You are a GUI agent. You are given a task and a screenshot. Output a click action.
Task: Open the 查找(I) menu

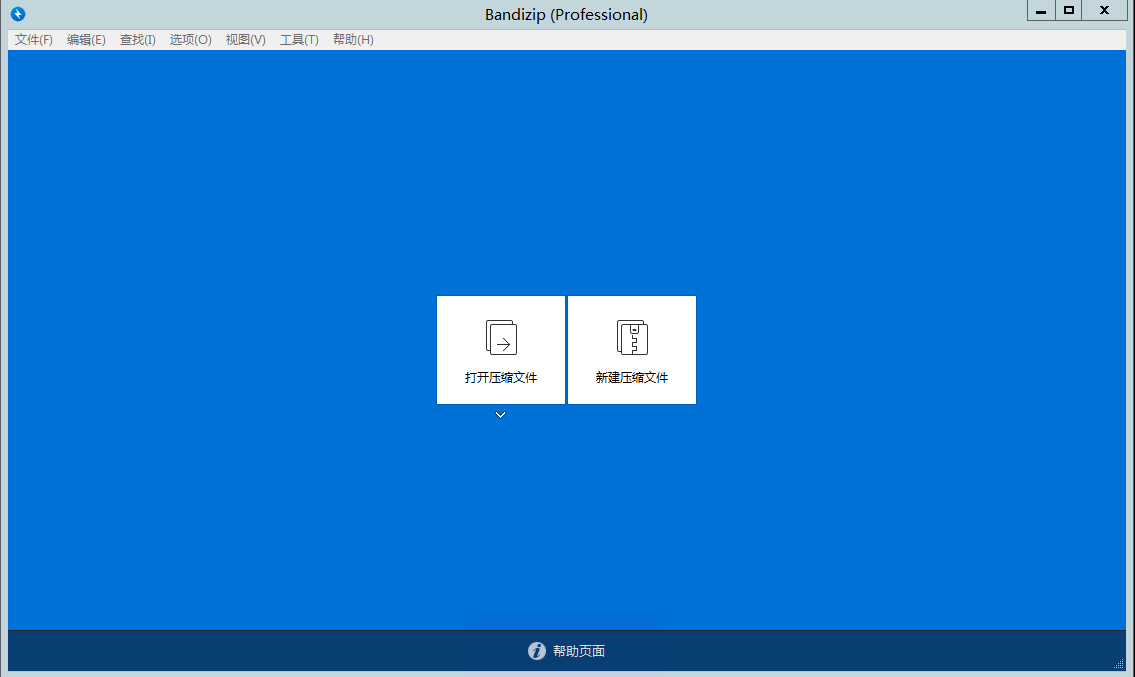click(x=138, y=40)
